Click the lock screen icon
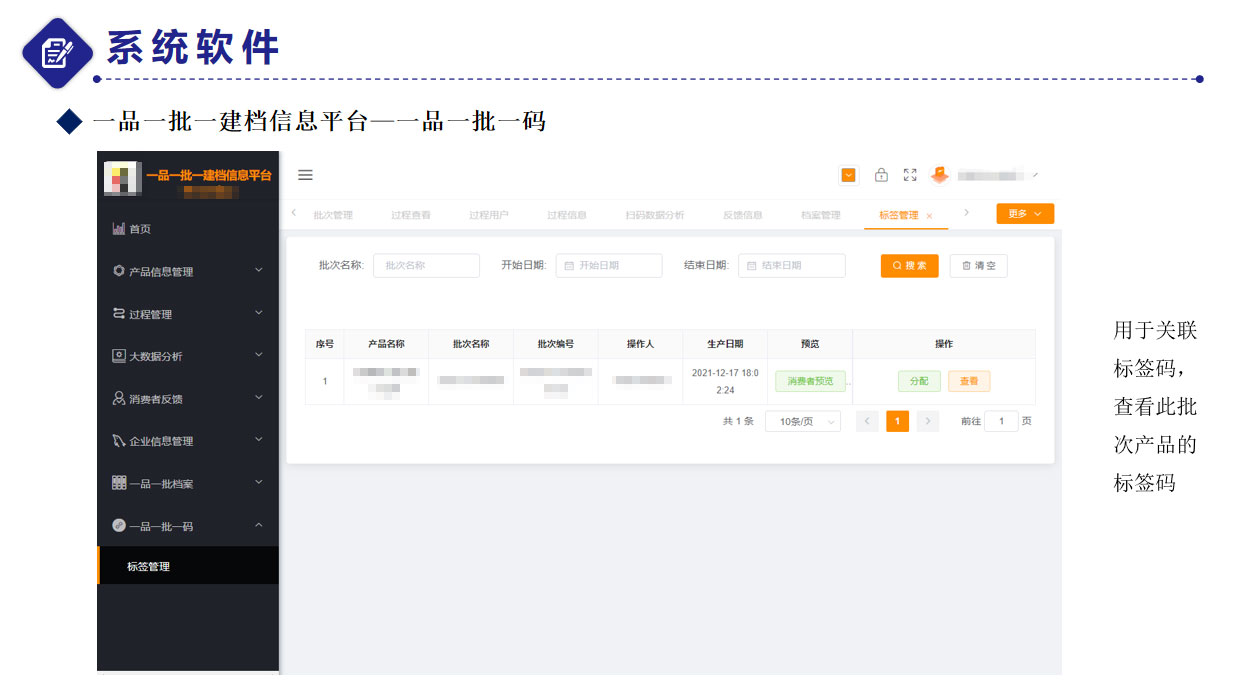1260x700 pixels. [x=881, y=175]
